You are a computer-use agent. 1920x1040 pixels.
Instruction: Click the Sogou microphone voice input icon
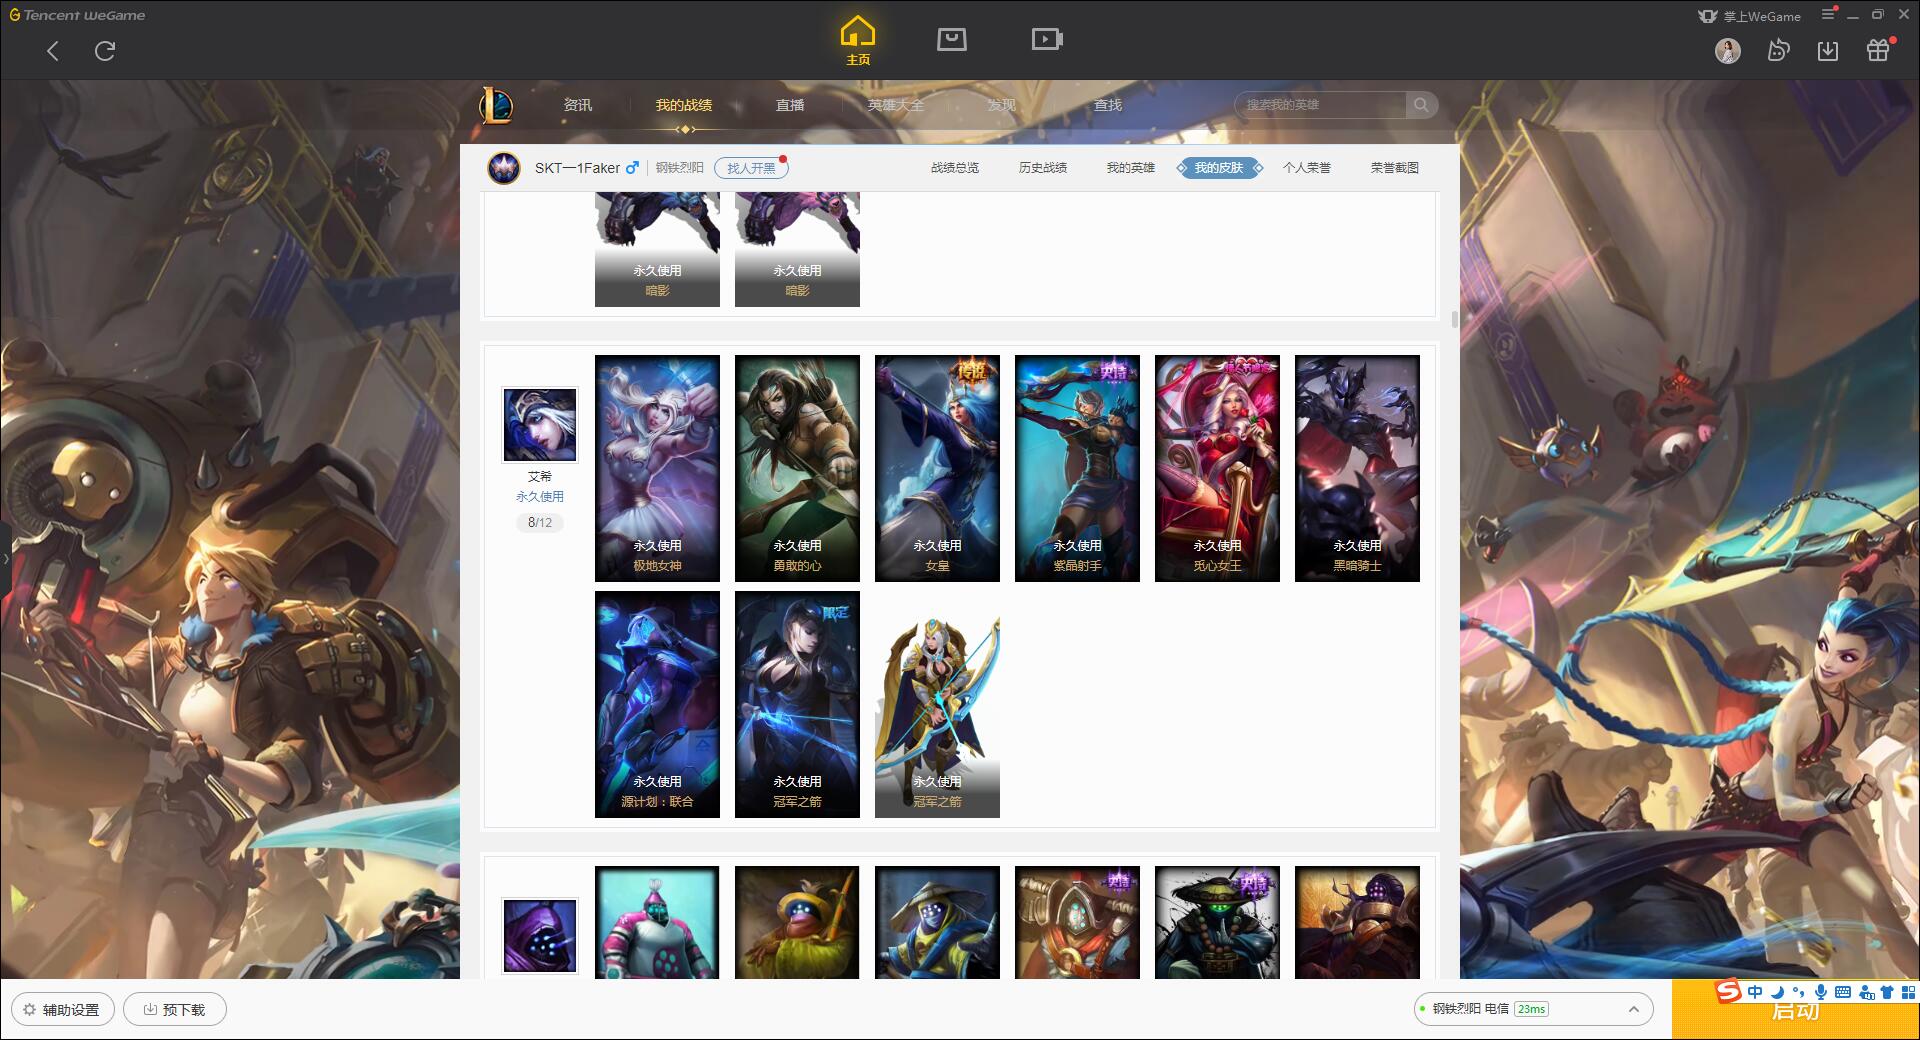point(1821,992)
